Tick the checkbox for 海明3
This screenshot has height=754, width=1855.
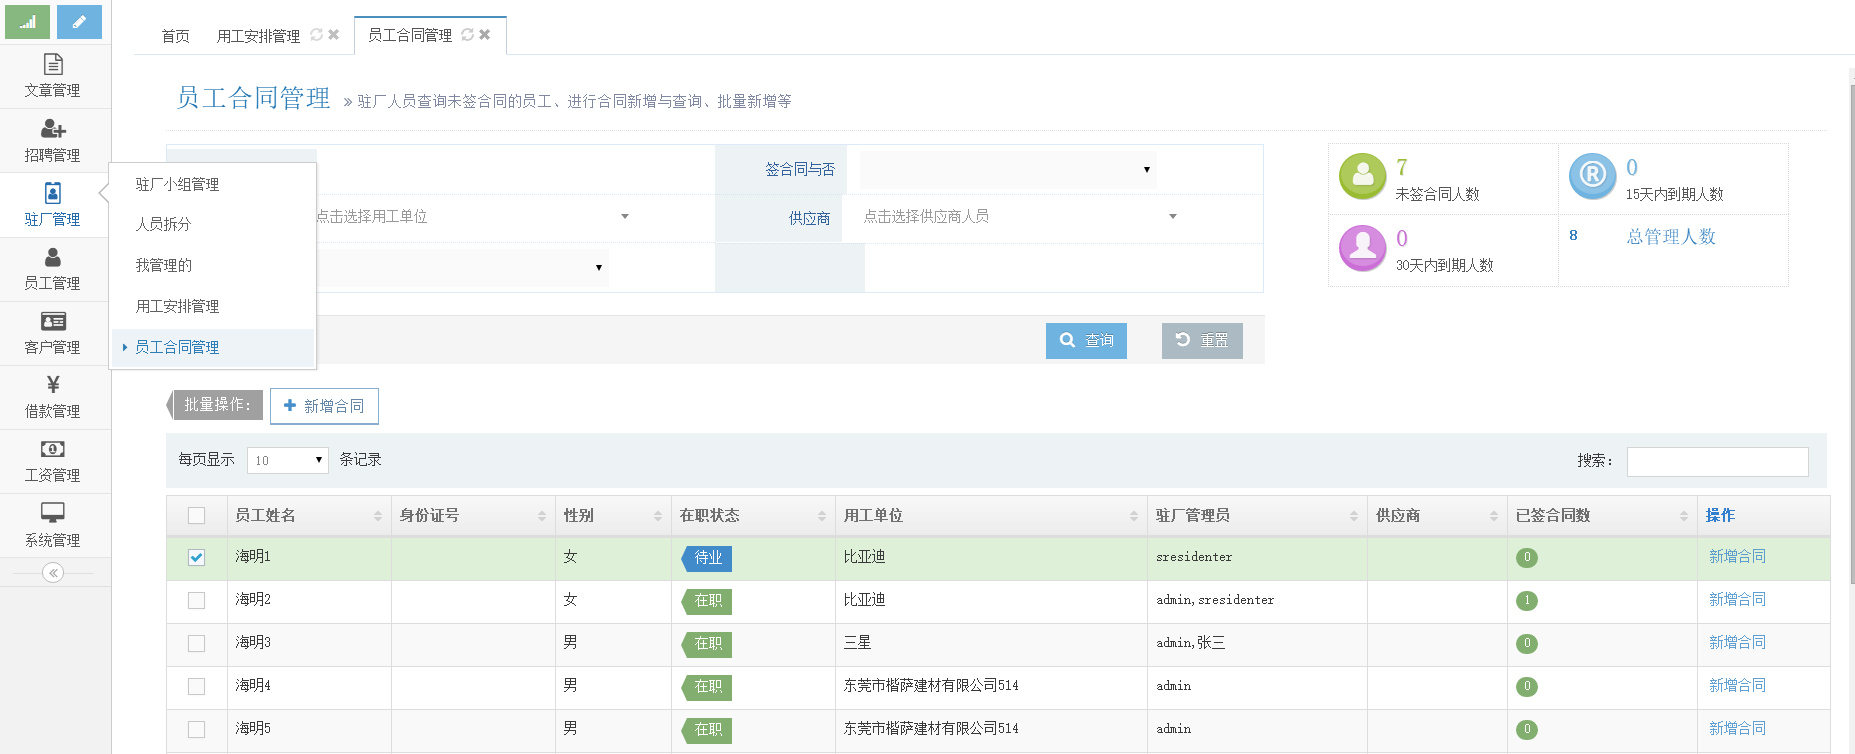[196, 644]
